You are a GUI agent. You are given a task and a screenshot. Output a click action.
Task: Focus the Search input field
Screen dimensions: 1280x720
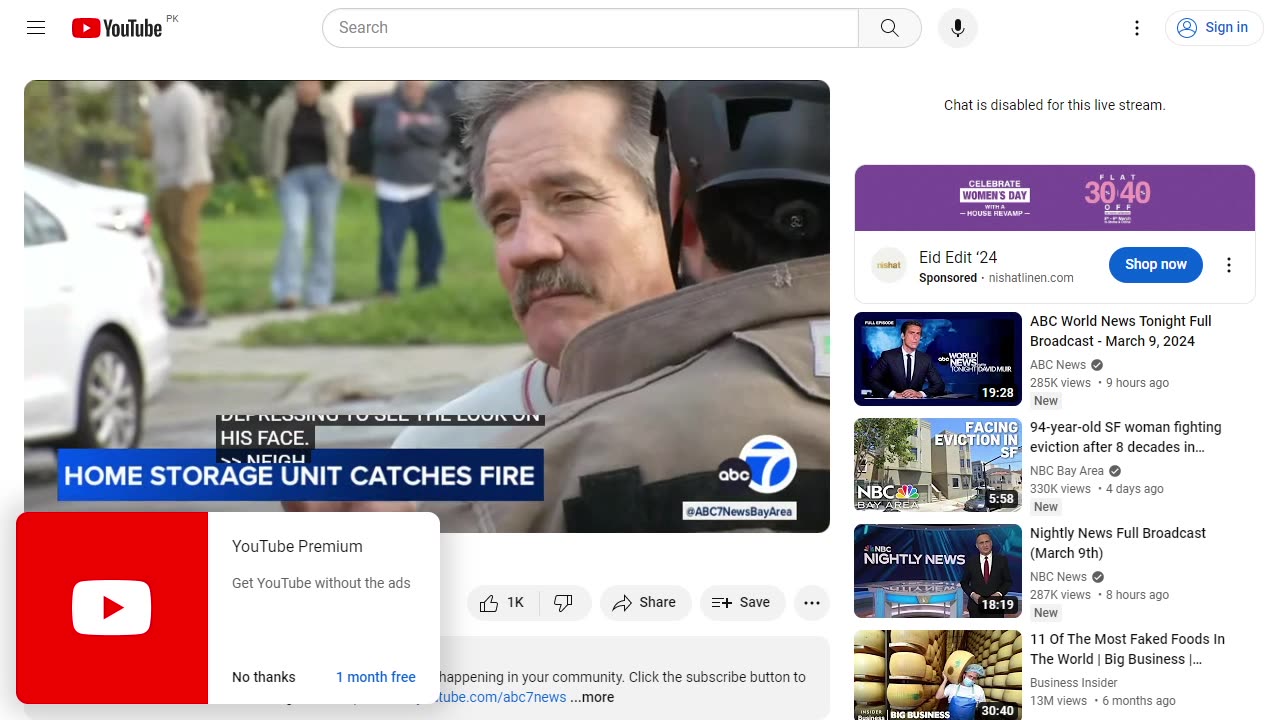[590, 28]
